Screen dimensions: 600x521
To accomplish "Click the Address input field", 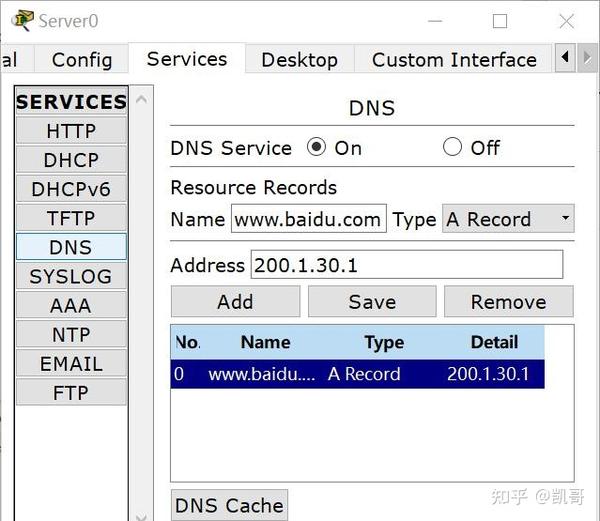I will tap(407, 265).
